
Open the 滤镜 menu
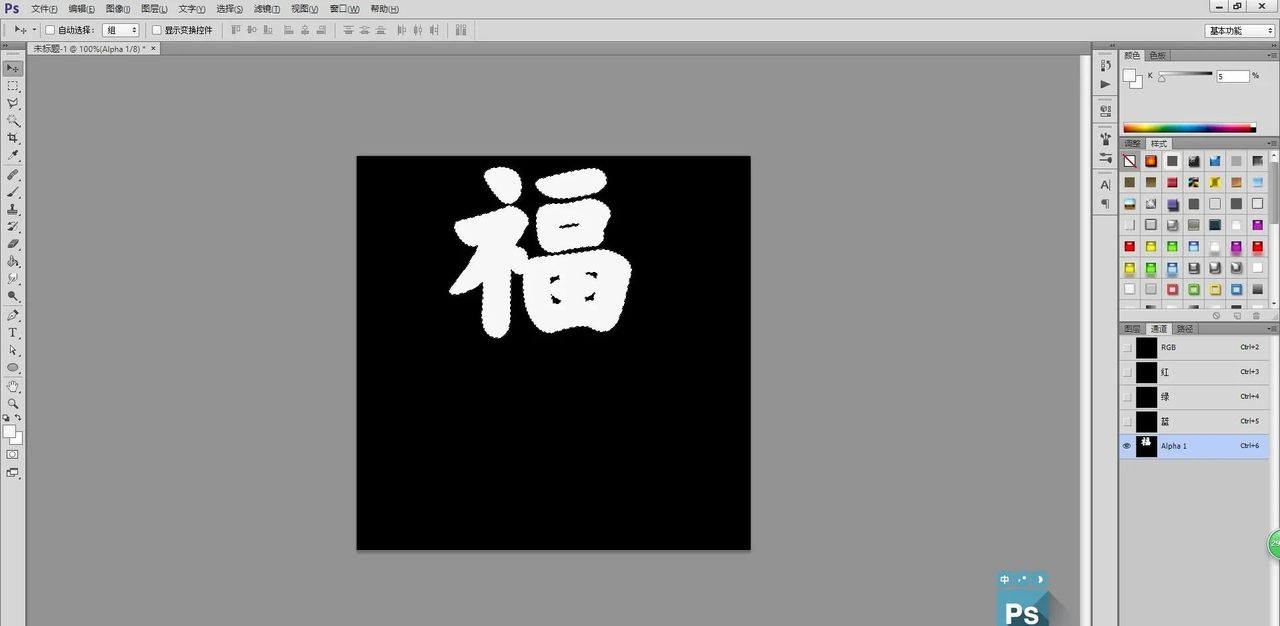coord(266,8)
